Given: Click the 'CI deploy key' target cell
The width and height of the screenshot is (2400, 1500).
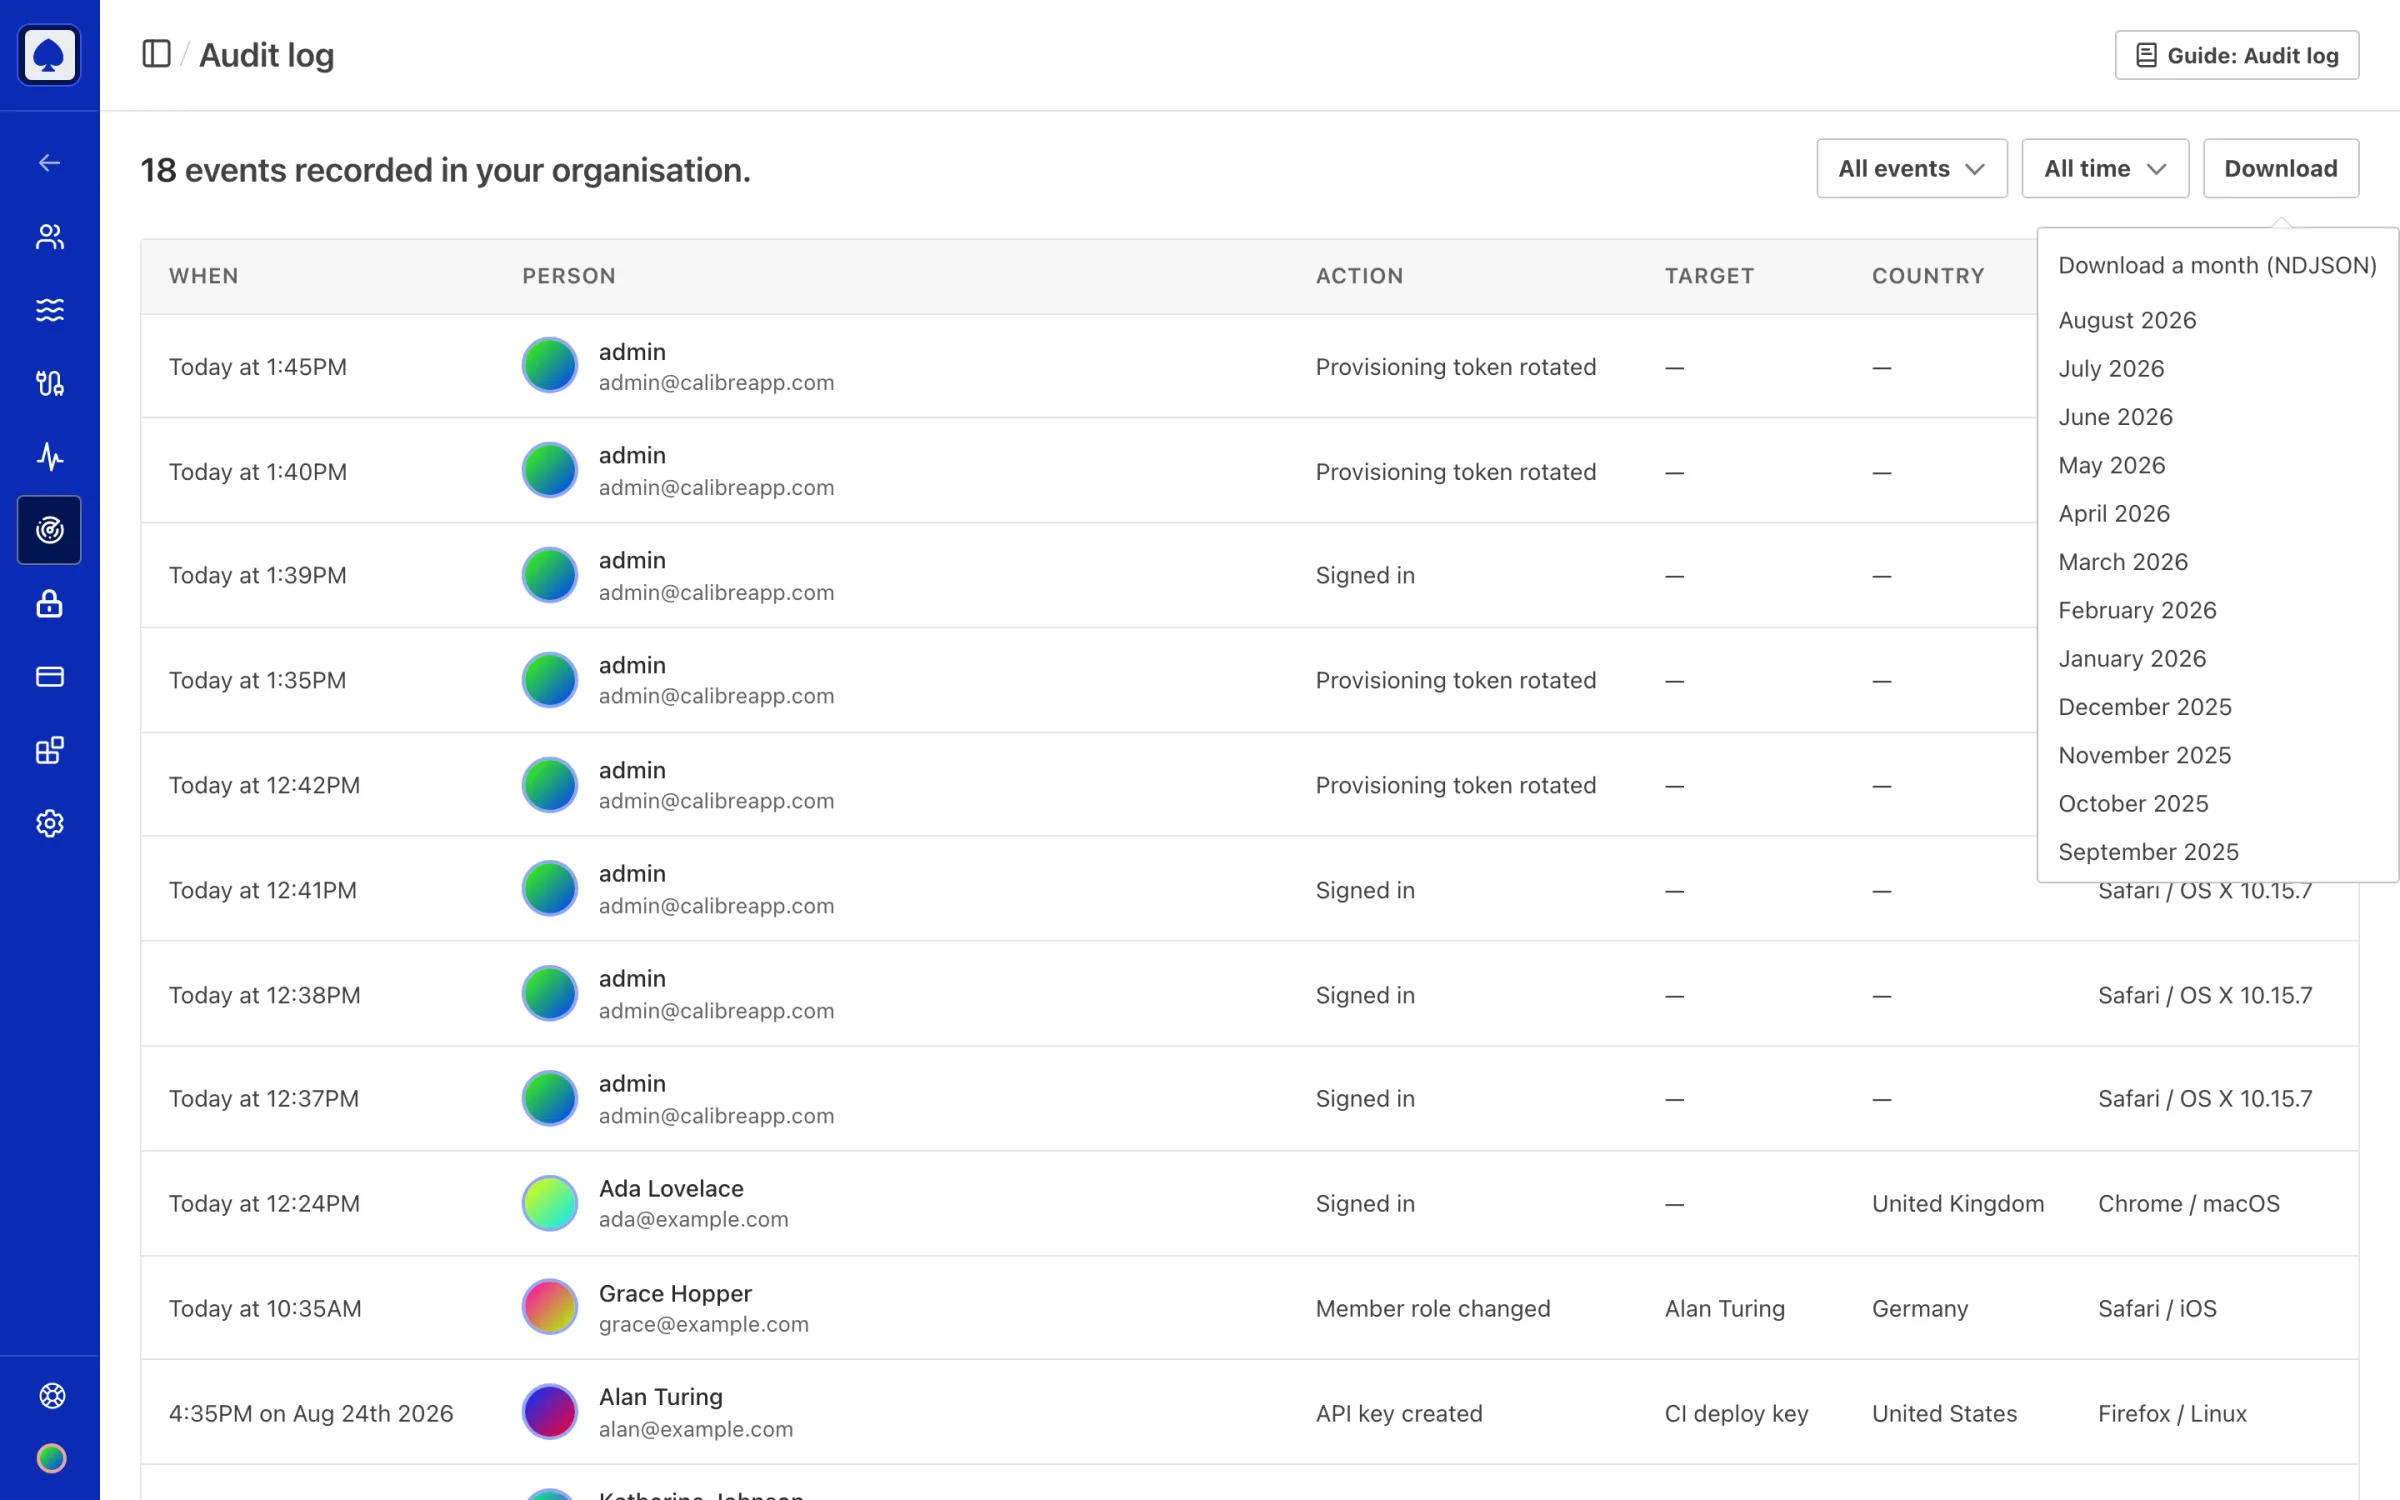Looking at the screenshot, I should (1736, 1413).
